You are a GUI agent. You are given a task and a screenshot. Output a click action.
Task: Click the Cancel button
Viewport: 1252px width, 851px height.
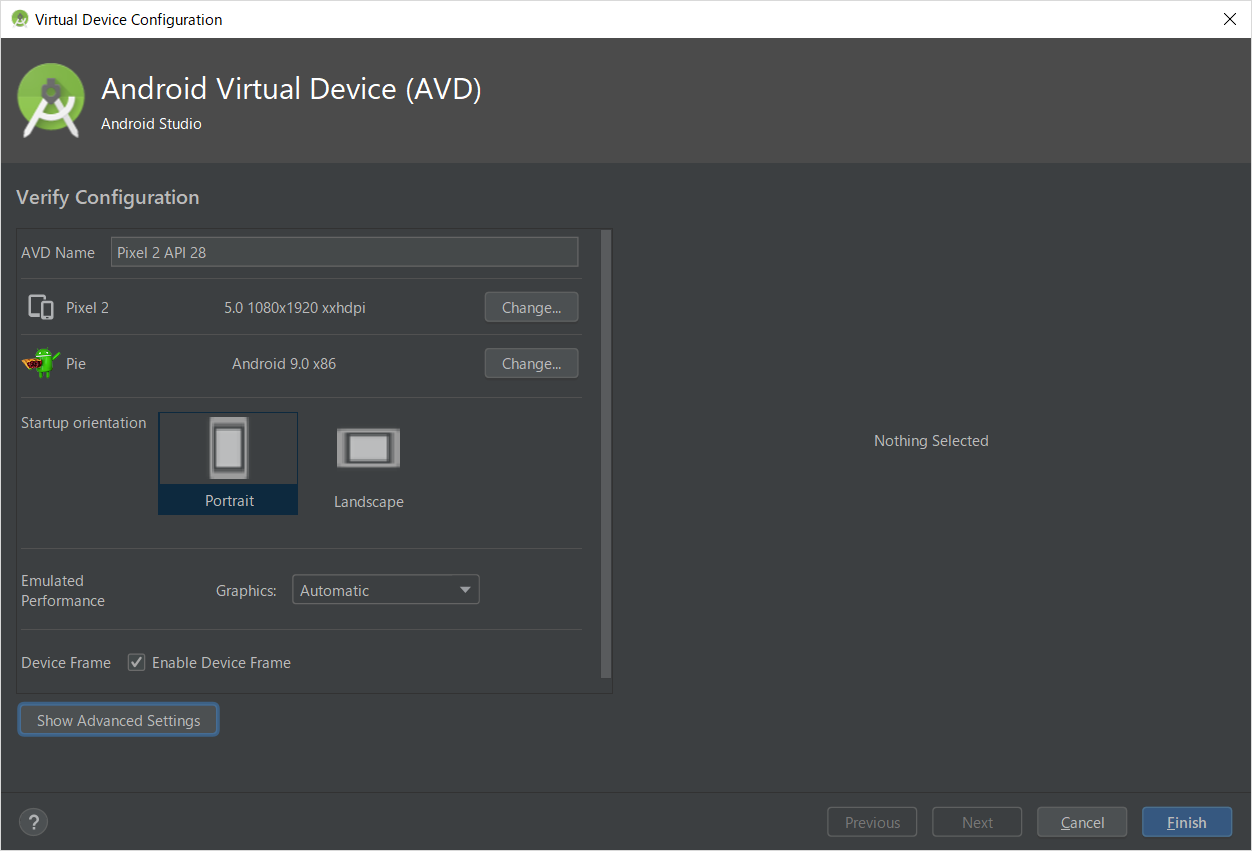[1082, 822]
